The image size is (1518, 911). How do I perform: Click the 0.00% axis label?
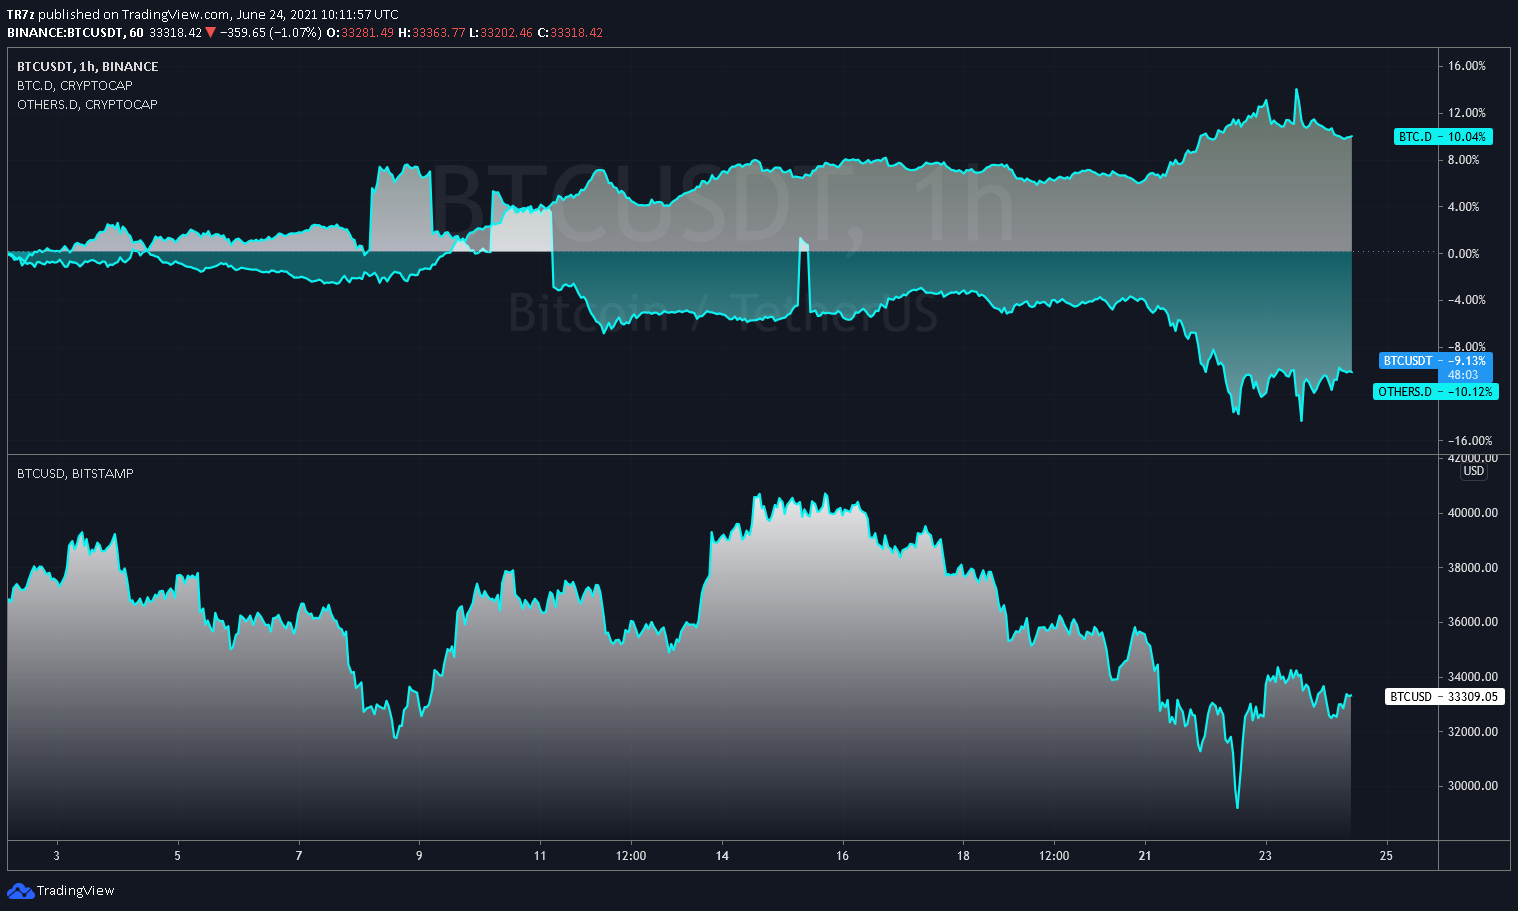click(1464, 254)
